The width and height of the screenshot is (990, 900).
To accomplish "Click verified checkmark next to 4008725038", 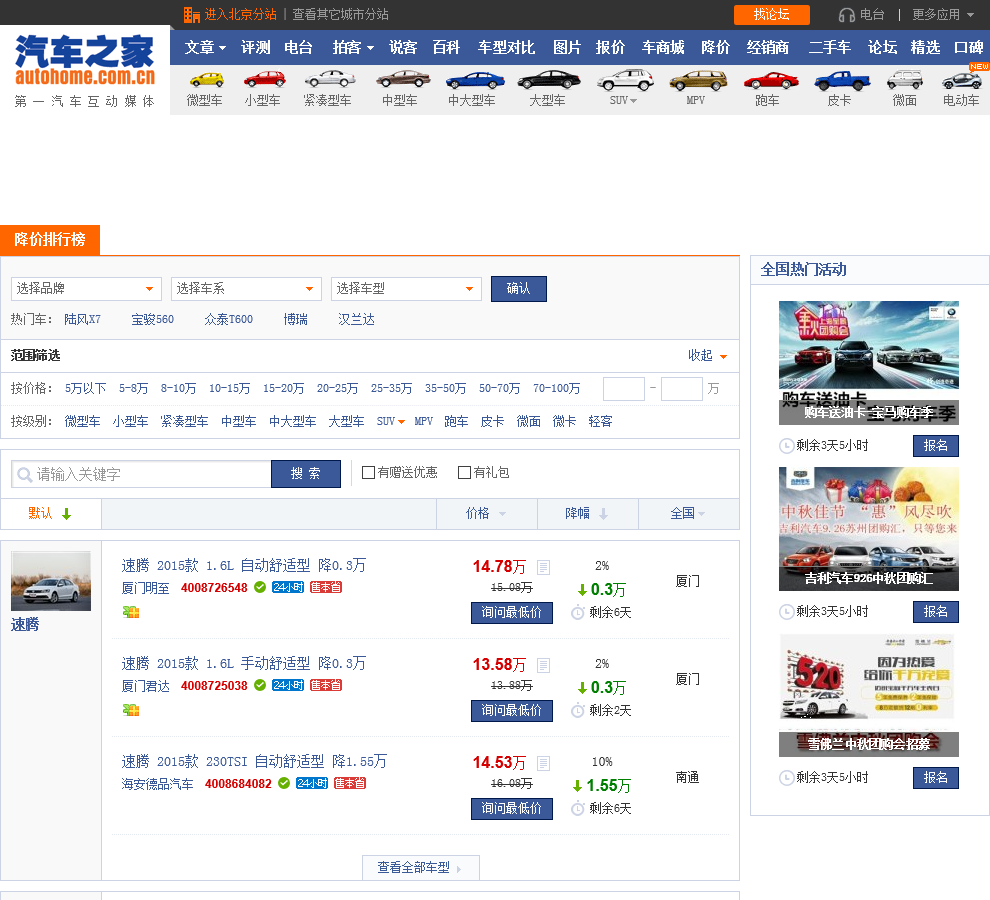I will pyautogui.click(x=259, y=685).
